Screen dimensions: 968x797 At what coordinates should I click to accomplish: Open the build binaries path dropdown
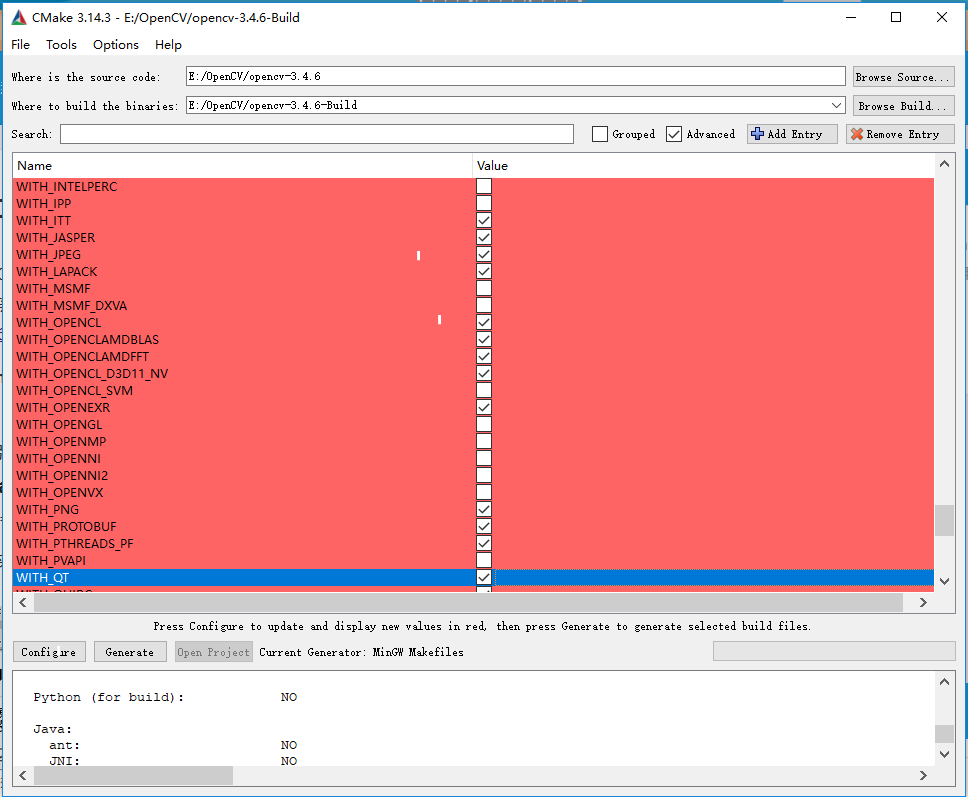click(837, 105)
